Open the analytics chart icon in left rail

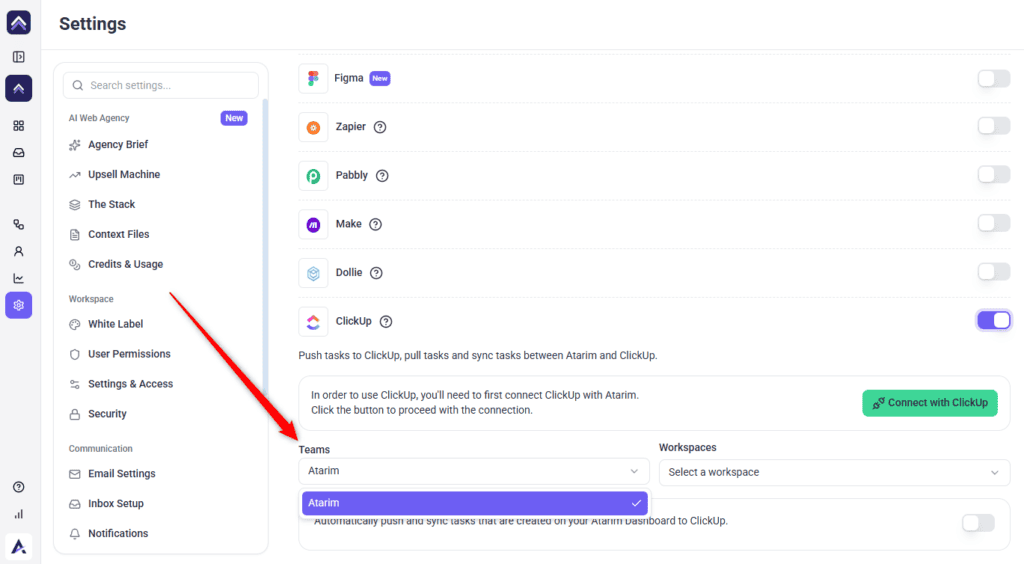pos(19,279)
